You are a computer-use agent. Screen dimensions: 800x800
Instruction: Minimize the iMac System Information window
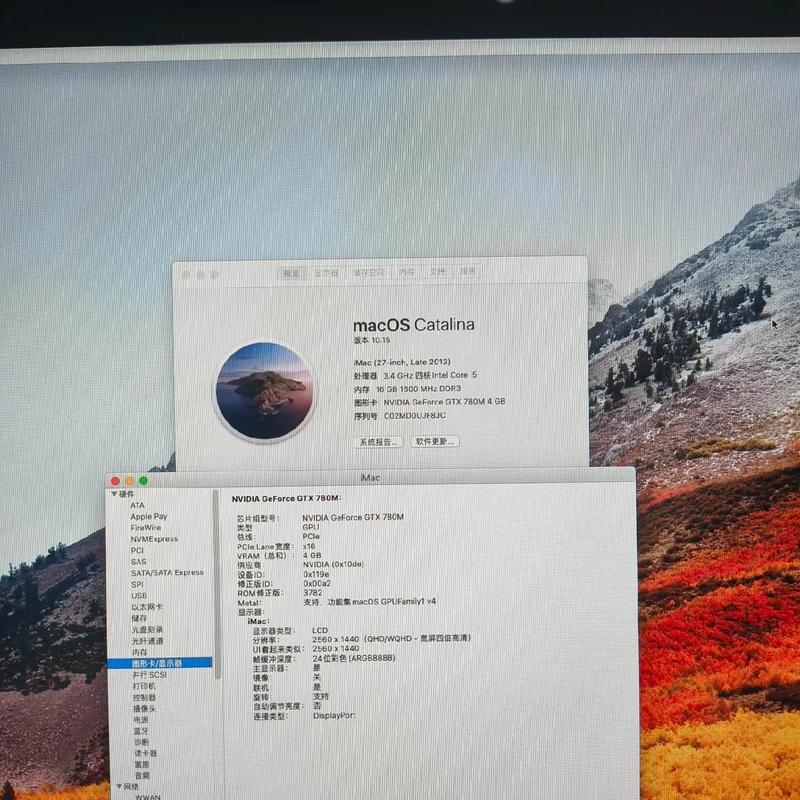coord(129,481)
